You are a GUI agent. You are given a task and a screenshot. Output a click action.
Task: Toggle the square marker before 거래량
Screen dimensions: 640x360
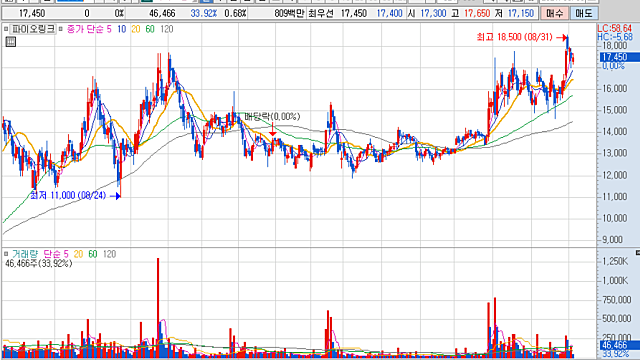pos(6,254)
